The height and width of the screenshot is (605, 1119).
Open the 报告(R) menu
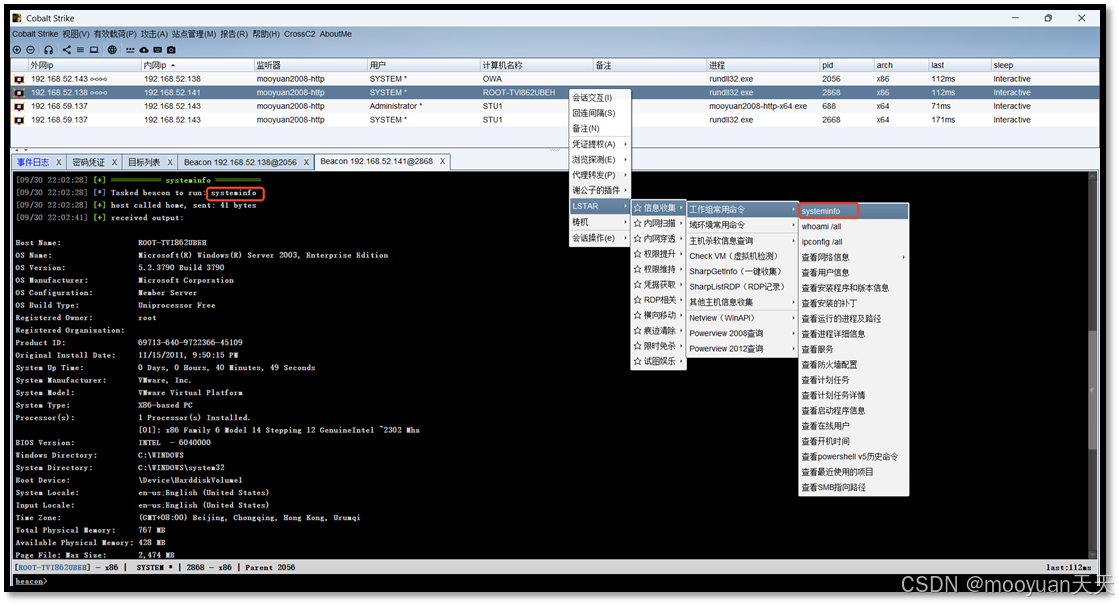234,34
